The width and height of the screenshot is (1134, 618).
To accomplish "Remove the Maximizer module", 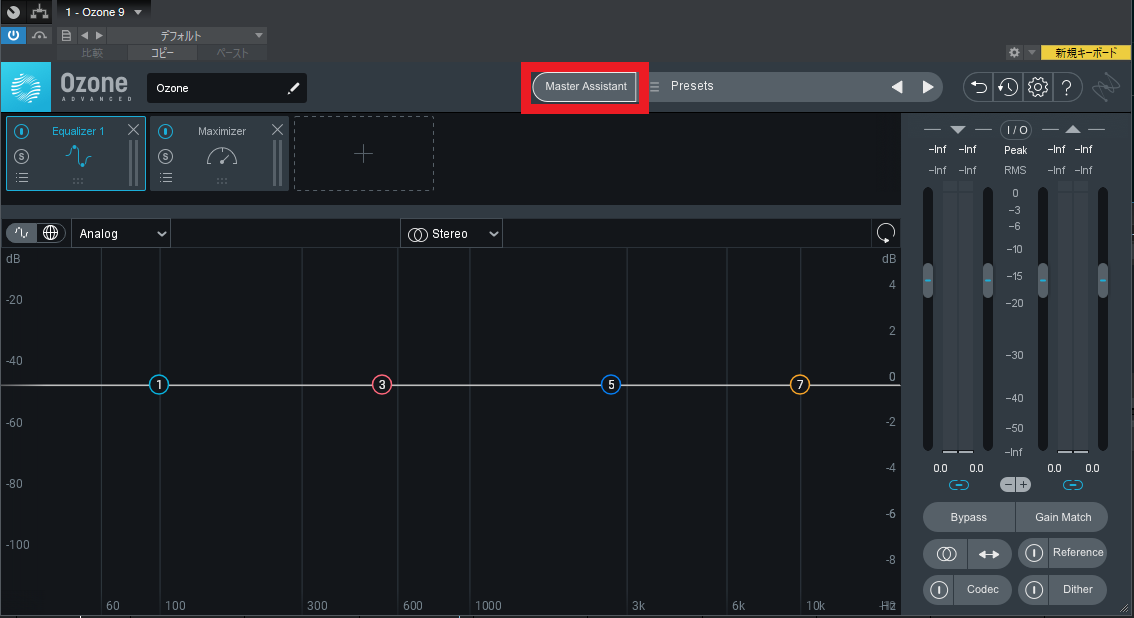I will click(x=277, y=130).
